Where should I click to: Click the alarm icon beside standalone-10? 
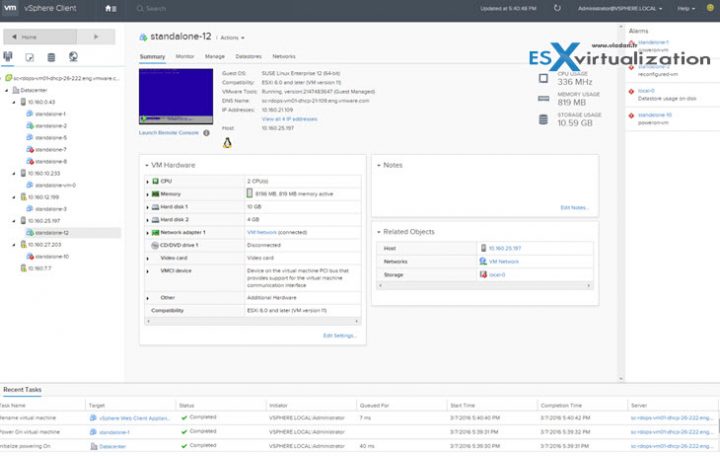pos(631,115)
